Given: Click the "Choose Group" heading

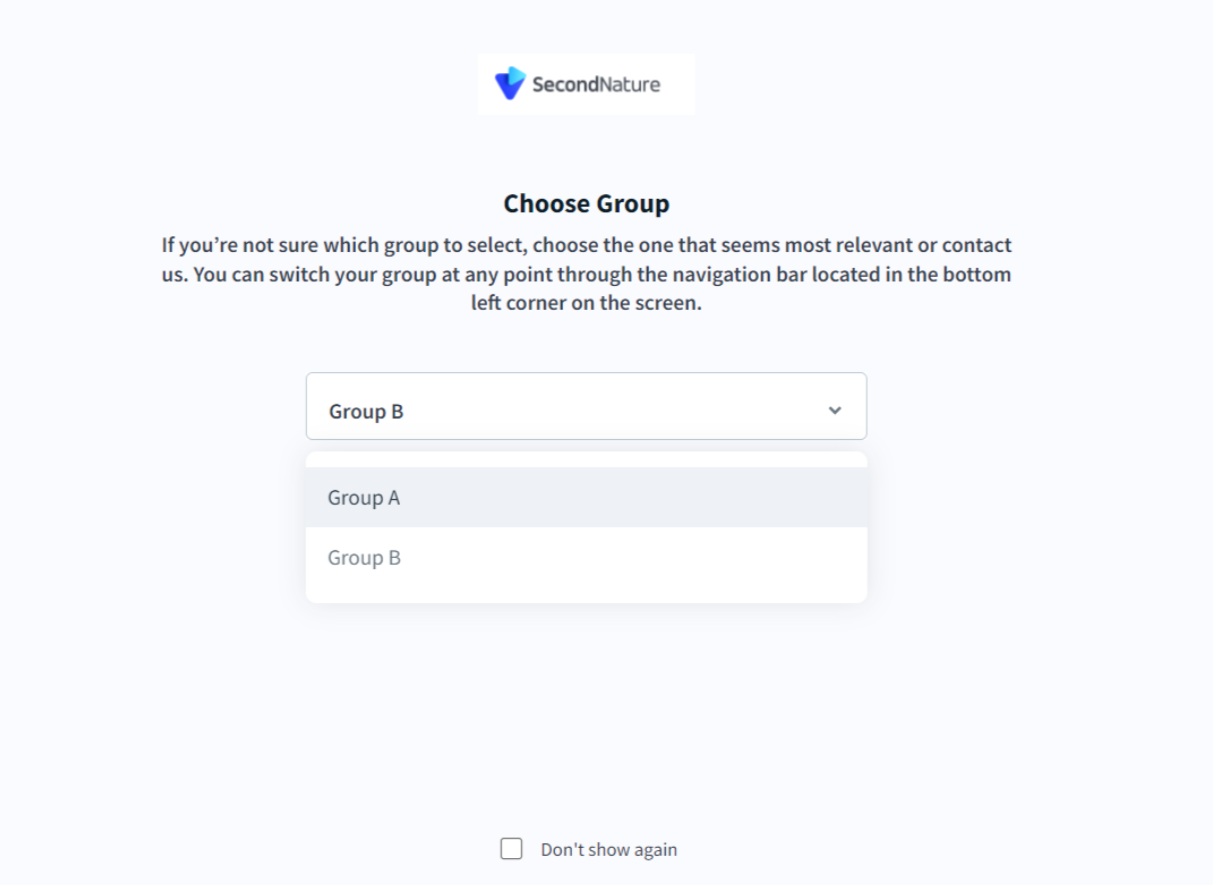Looking at the screenshot, I should (586, 204).
